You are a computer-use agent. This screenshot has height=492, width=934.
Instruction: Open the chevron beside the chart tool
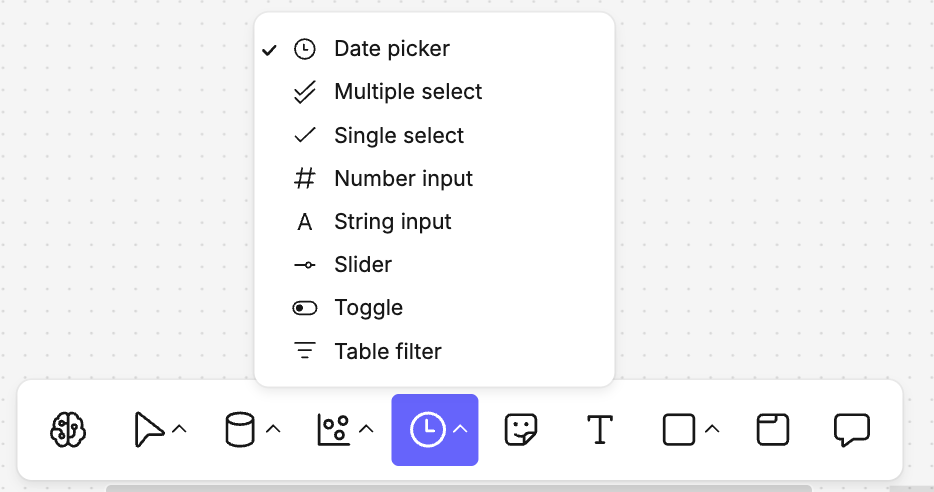tap(366, 430)
